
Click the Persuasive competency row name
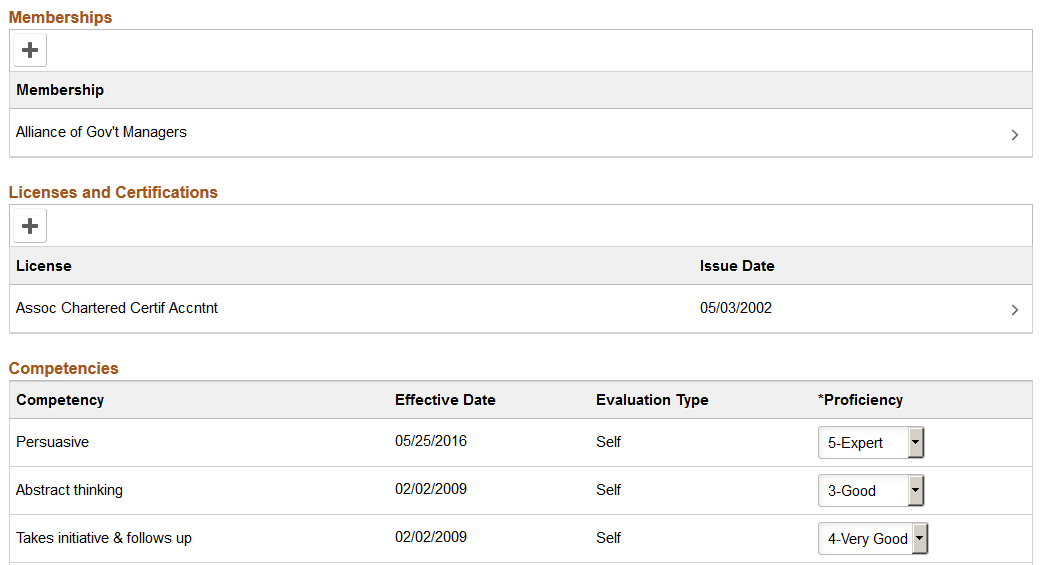pyautogui.click(x=53, y=442)
